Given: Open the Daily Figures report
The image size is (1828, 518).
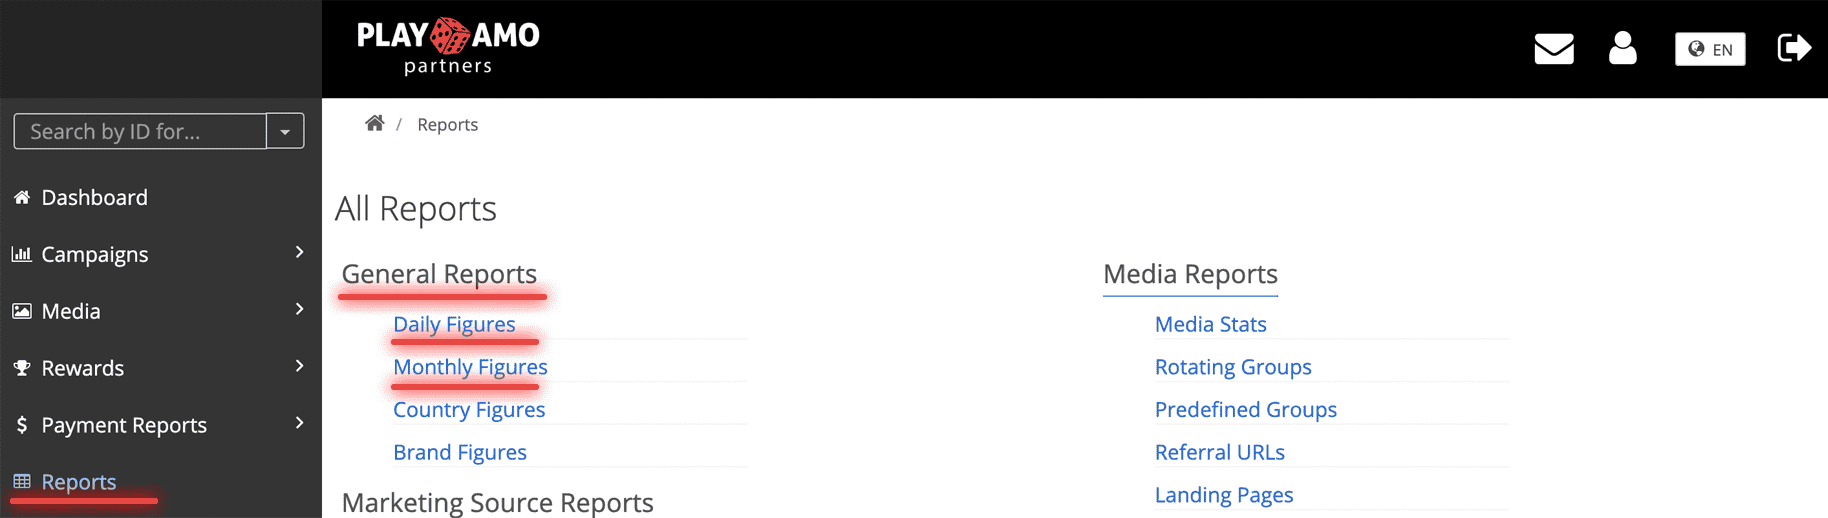Looking at the screenshot, I should [x=454, y=324].
